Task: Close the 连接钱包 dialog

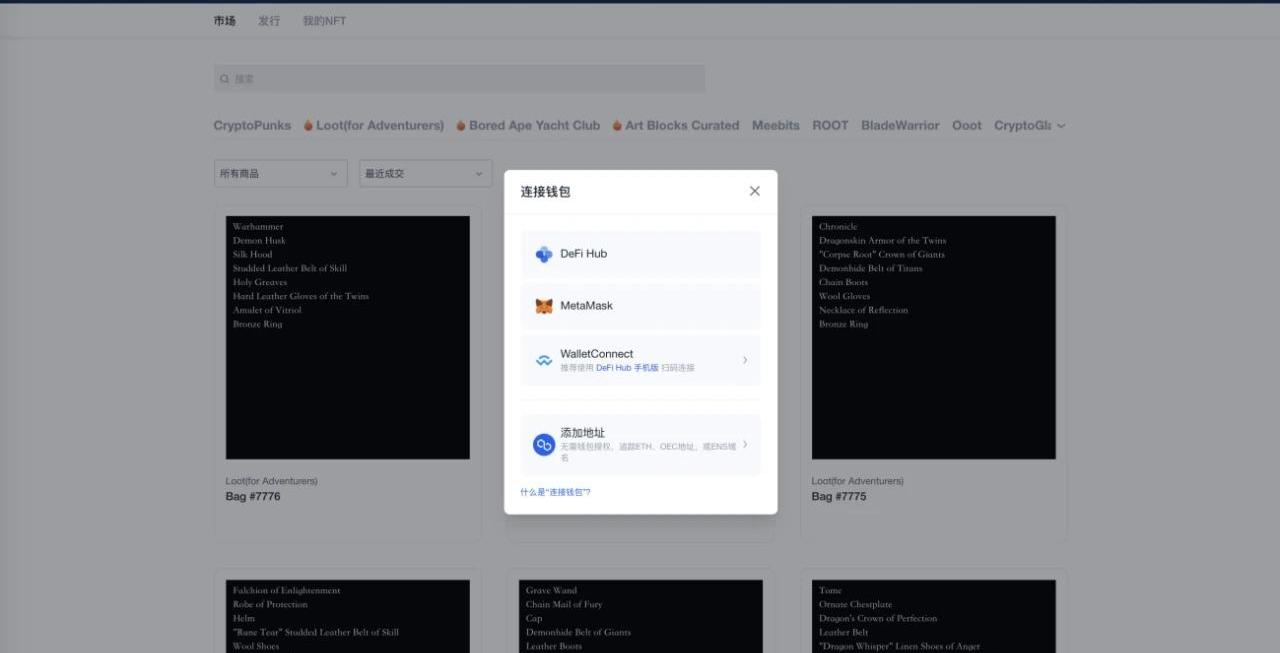Action: (x=755, y=191)
